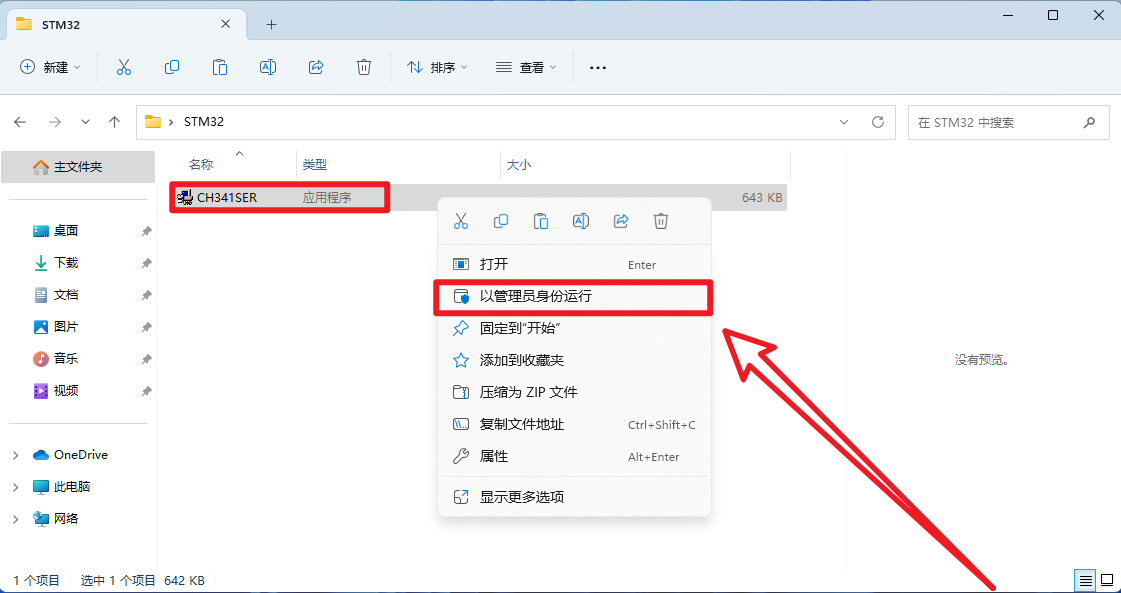Click the Rename icon in the context menu
Image resolution: width=1121 pixels, height=593 pixels.
tap(581, 221)
